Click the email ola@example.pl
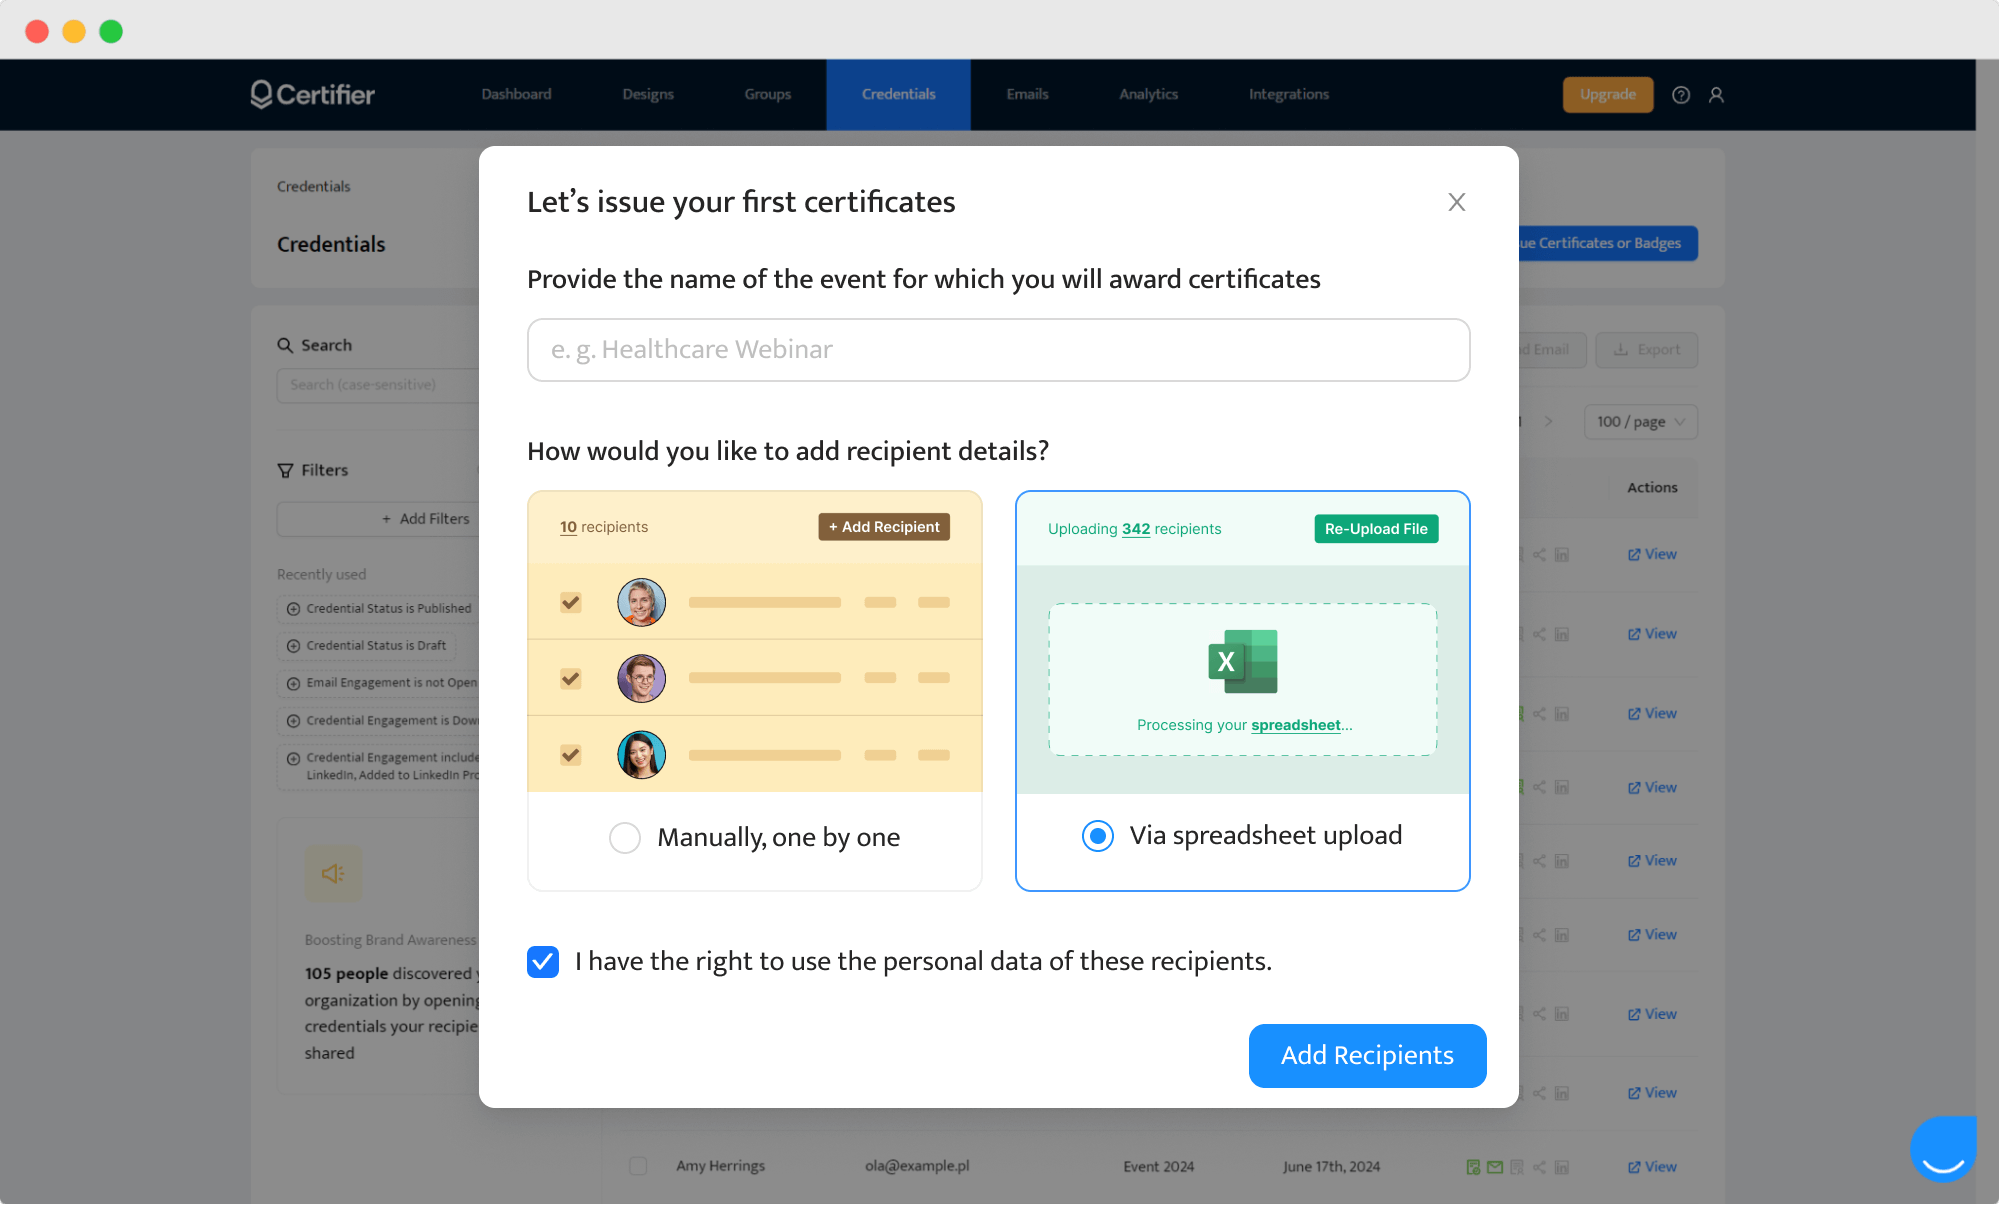Viewport: 1999px width, 1205px height. [917, 1166]
